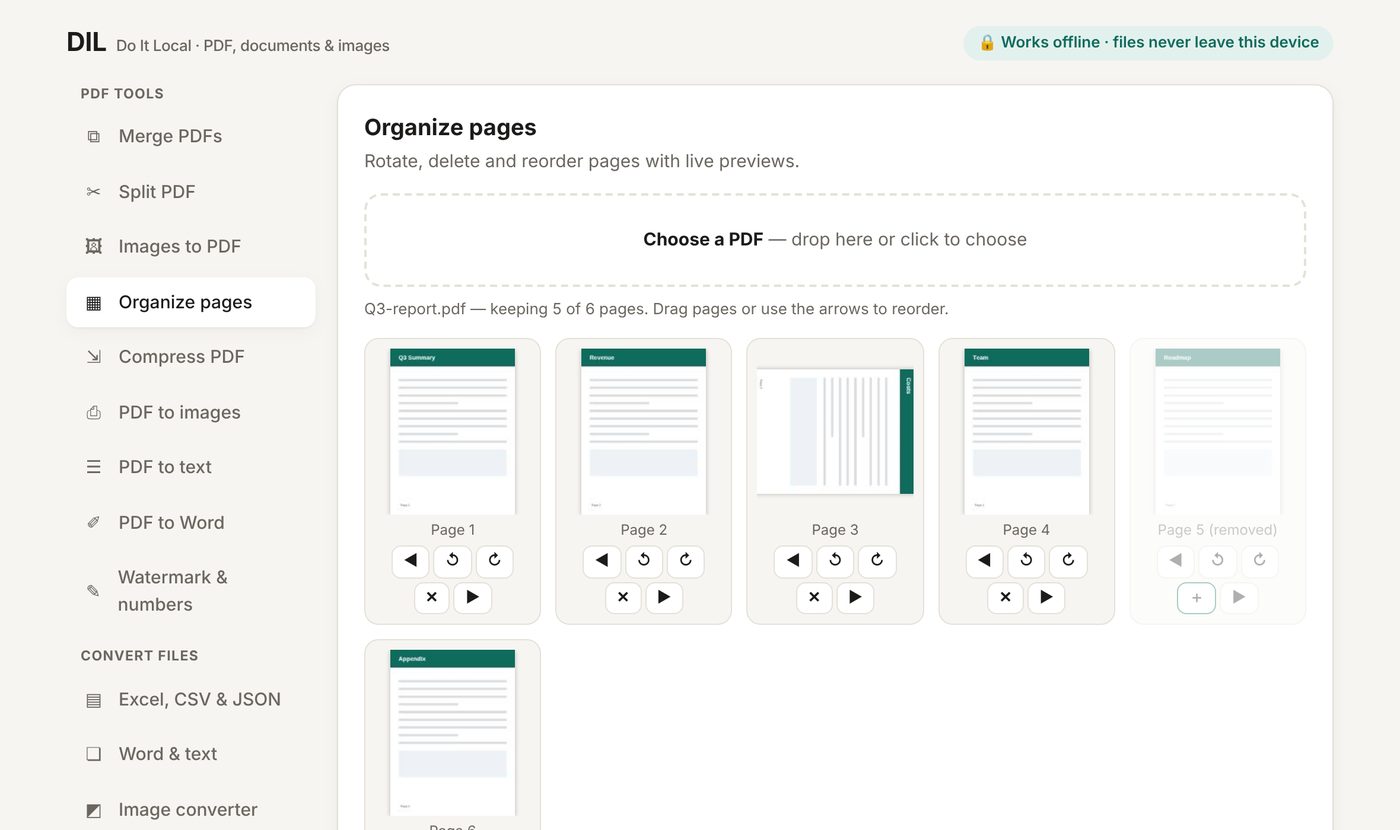Remove Page 3 with its X button

pyautogui.click(x=814, y=598)
